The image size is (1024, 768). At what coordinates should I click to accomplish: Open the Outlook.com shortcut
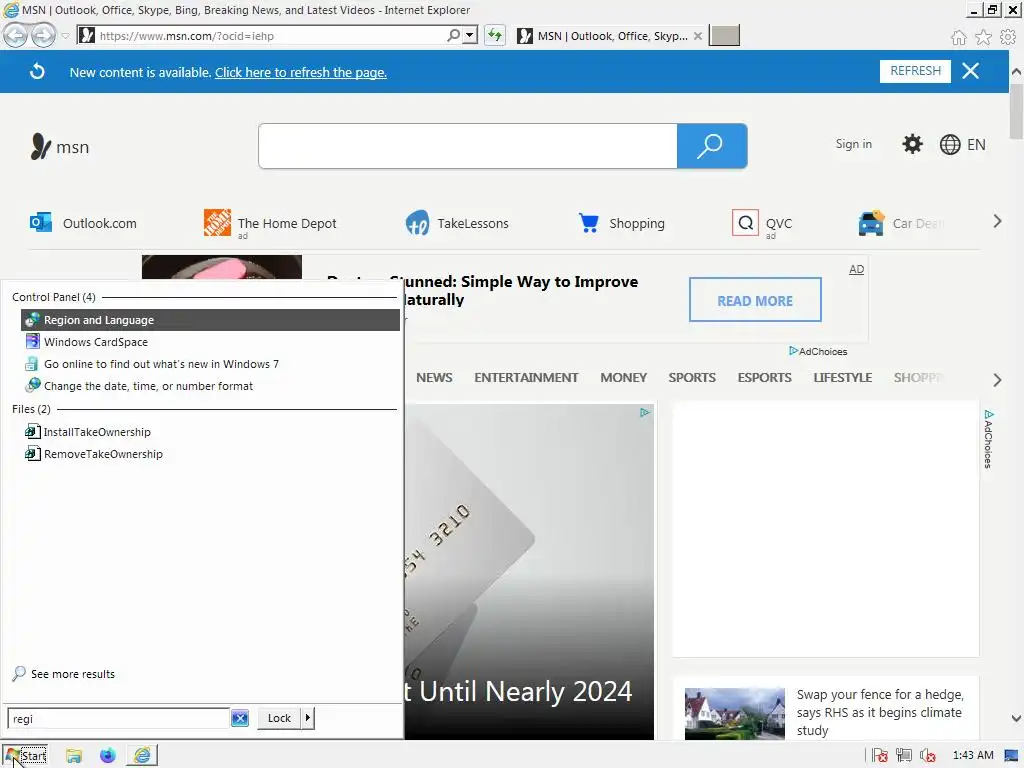point(84,223)
